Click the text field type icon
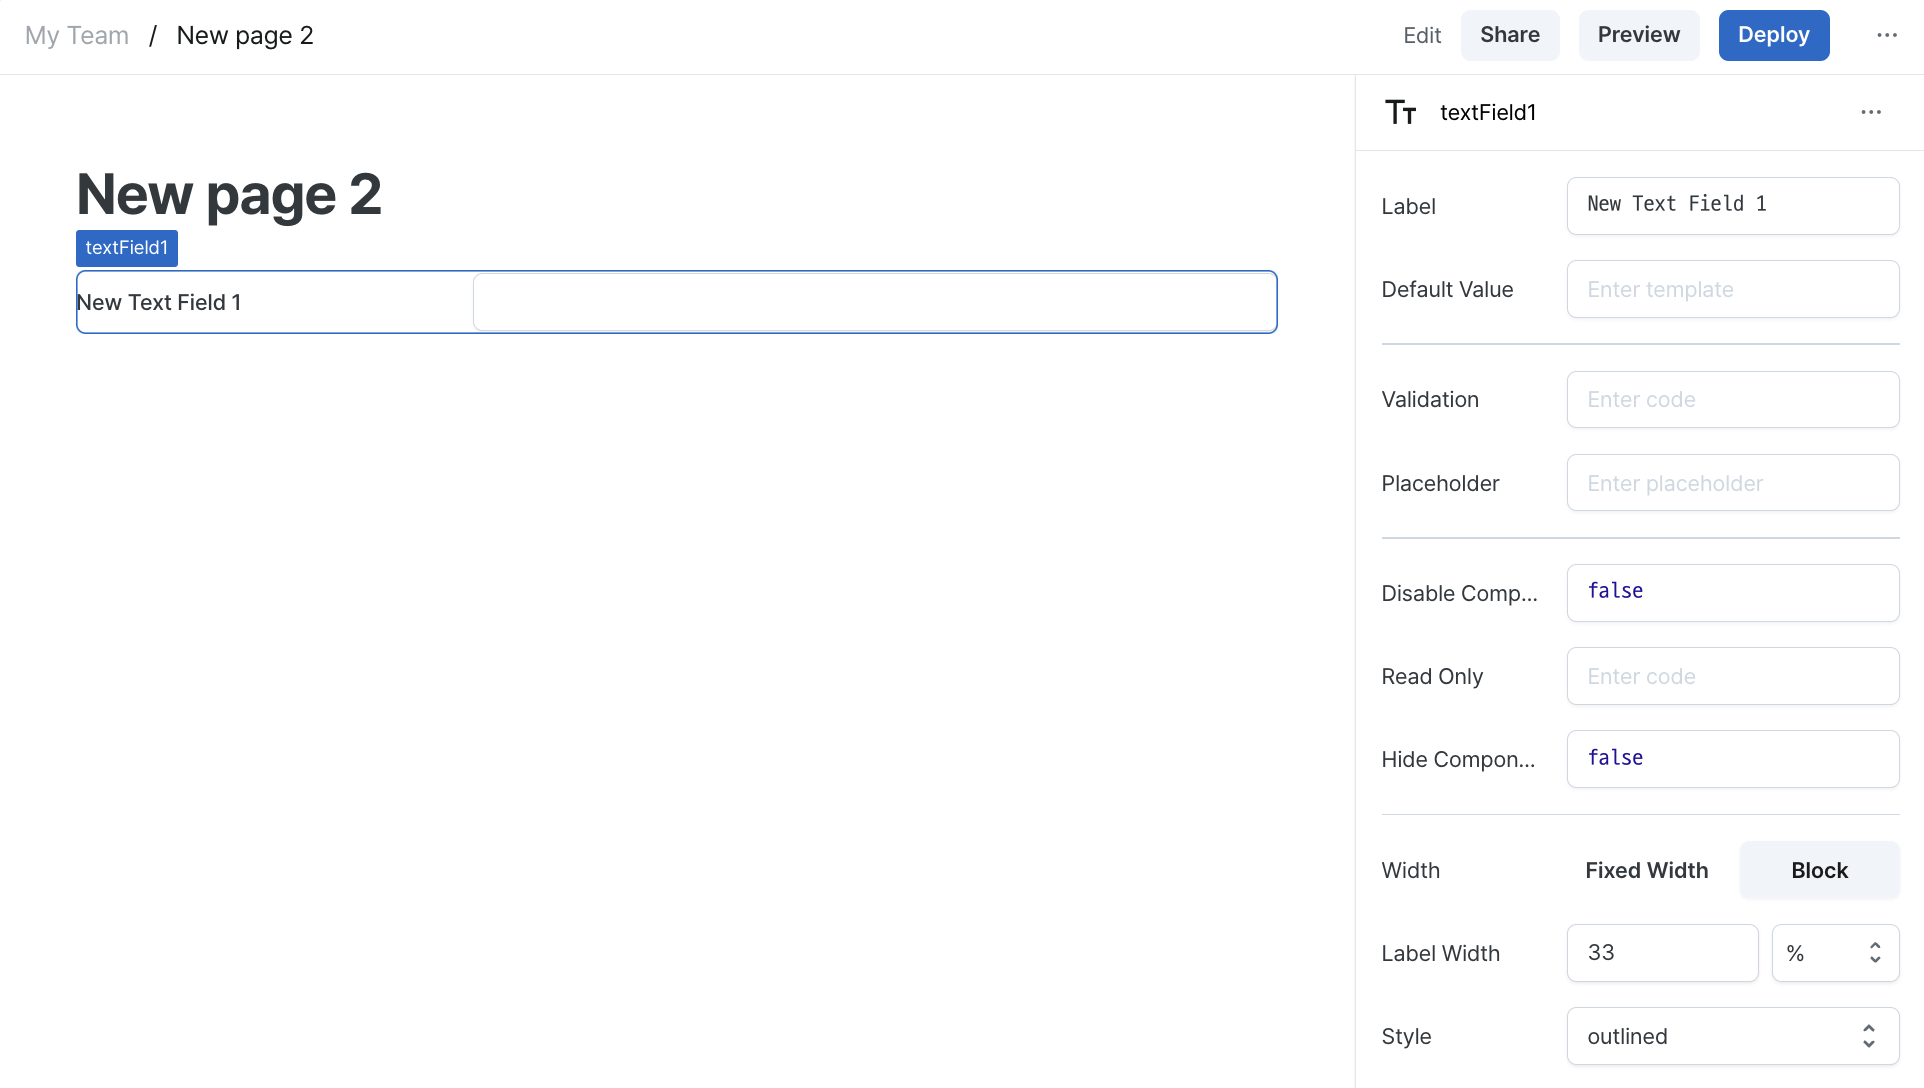Screen dimensions: 1924x1088 coord(1400,112)
